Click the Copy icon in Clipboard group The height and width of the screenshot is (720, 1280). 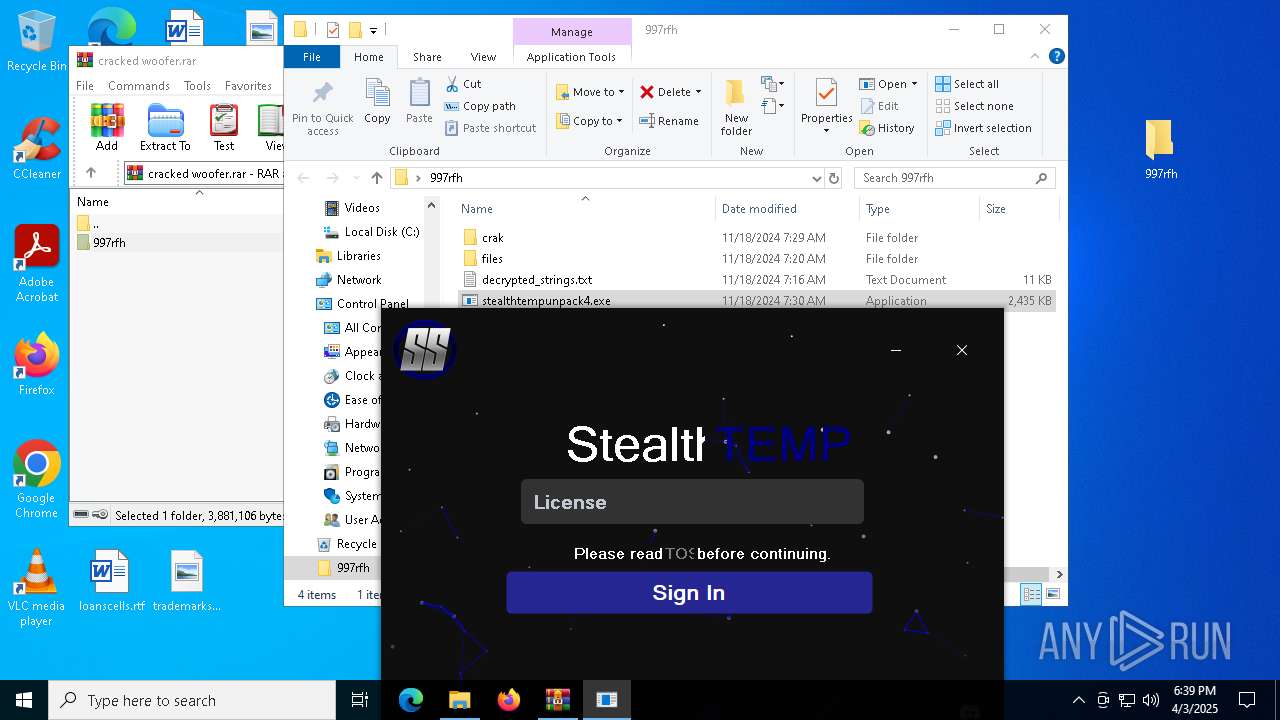(377, 102)
